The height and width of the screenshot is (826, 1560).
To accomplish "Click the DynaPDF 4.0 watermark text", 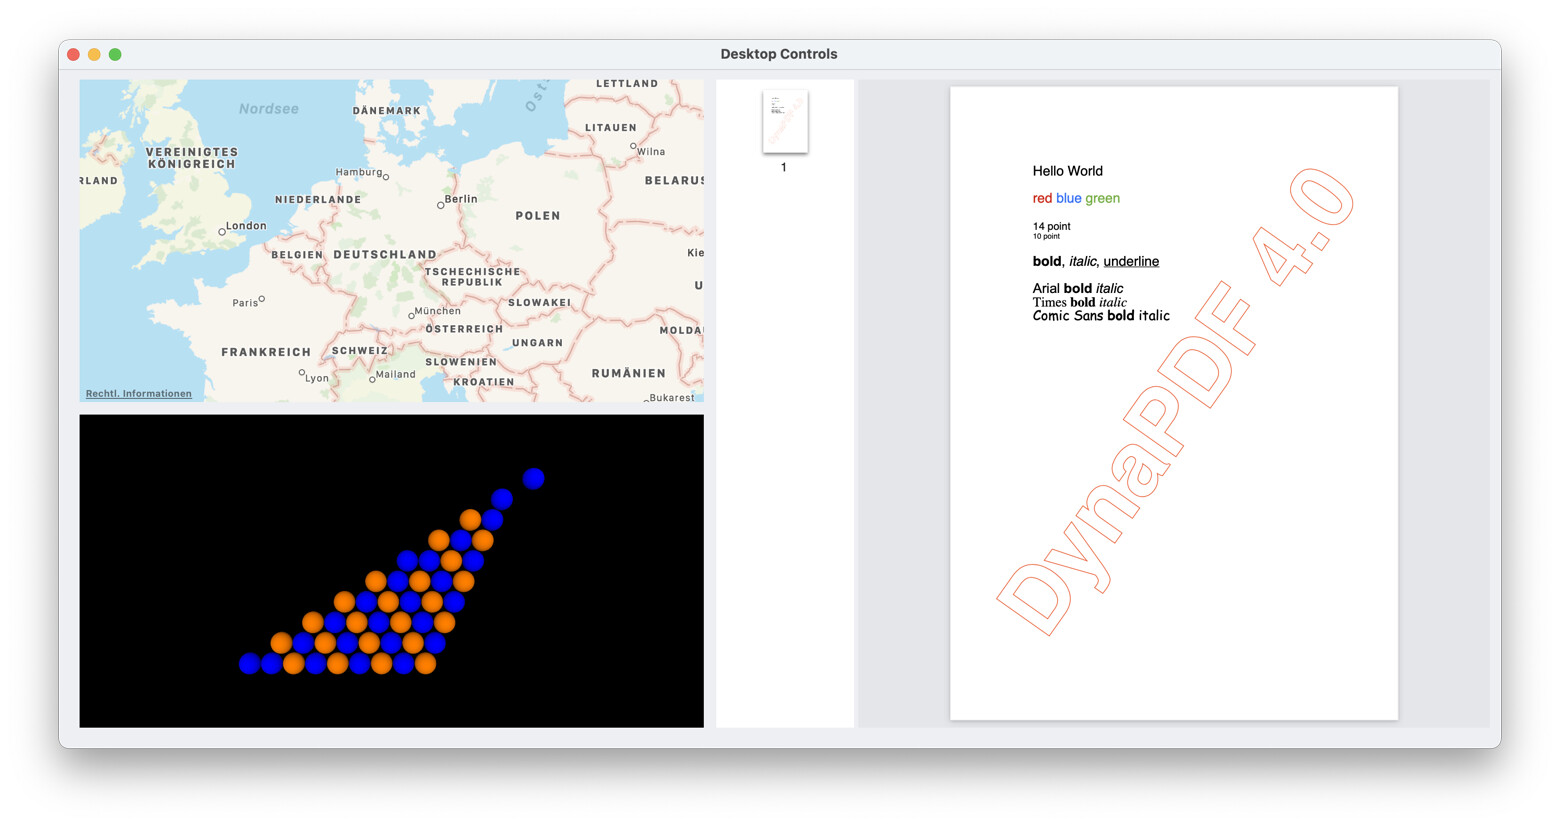I will tap(1175, 402).
